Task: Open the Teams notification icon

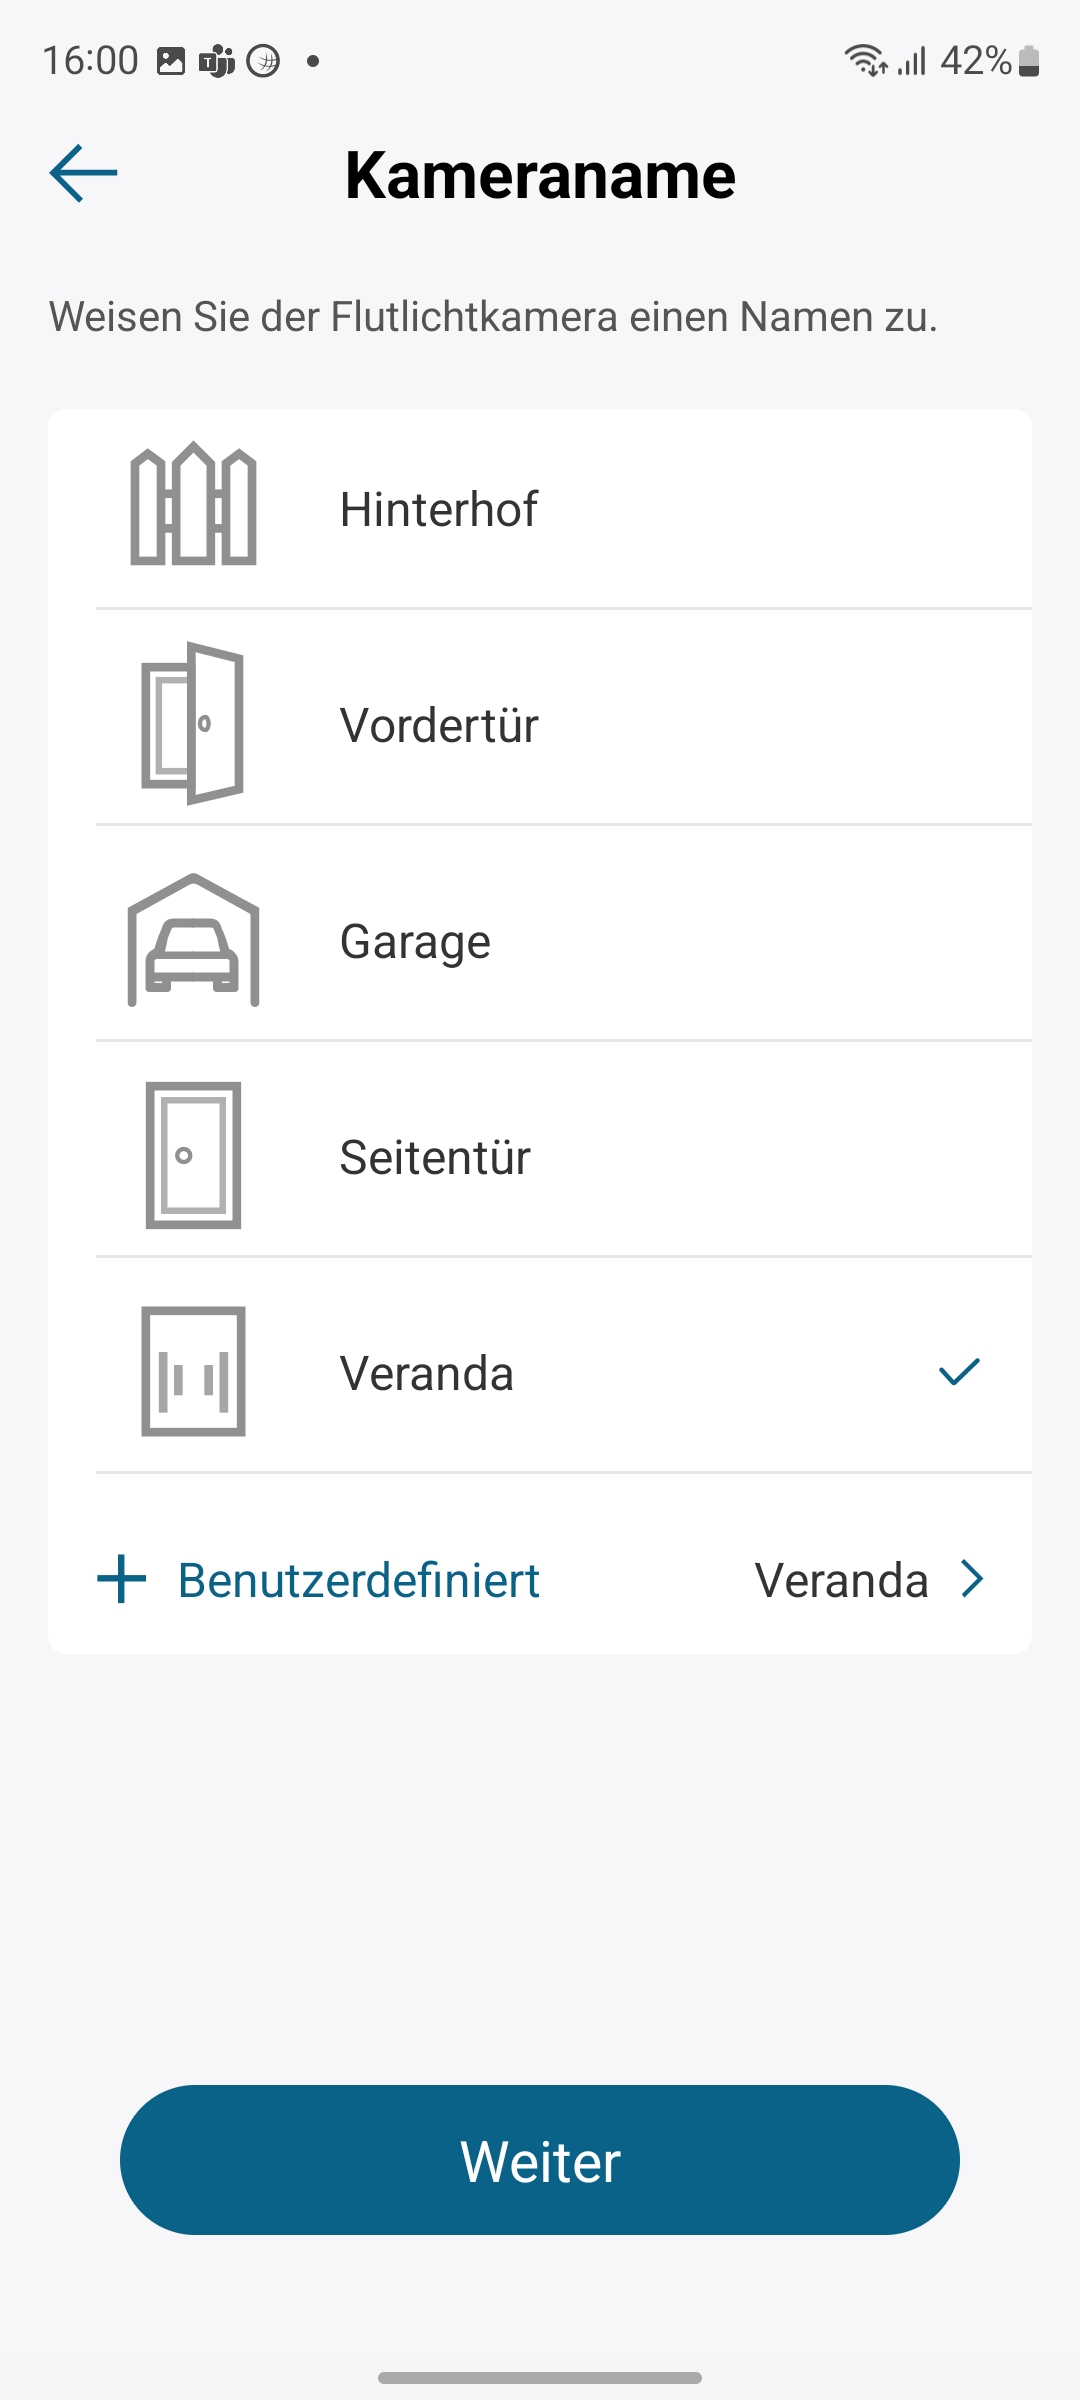Action: point(217,61)
